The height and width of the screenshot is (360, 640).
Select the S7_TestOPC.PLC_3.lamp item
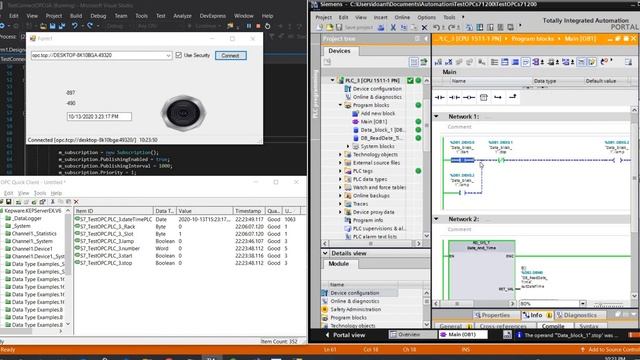(x=107, y=241)
